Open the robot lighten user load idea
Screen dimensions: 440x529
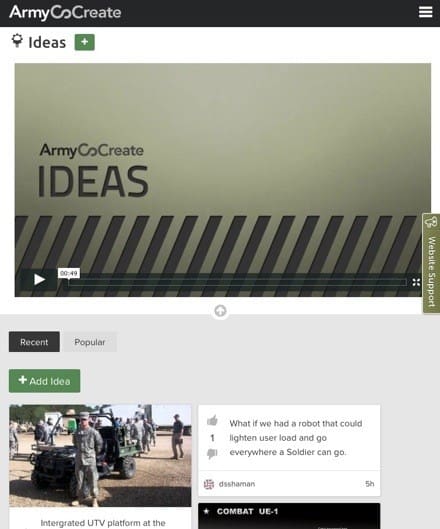[x=296, y=438]
